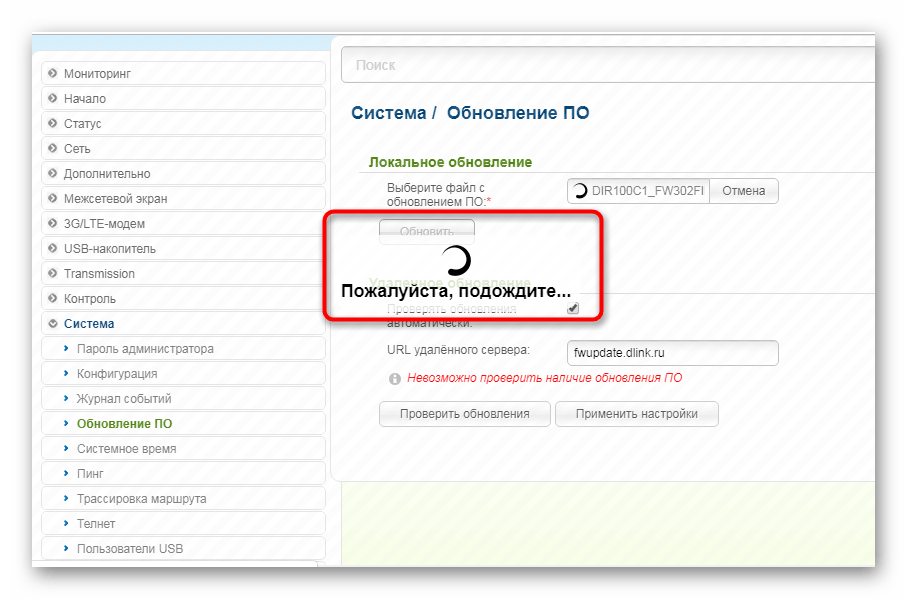Click the loading spinner in the file field
The height and width of the screenshot is (599, 907).
(x=579, y=191)
